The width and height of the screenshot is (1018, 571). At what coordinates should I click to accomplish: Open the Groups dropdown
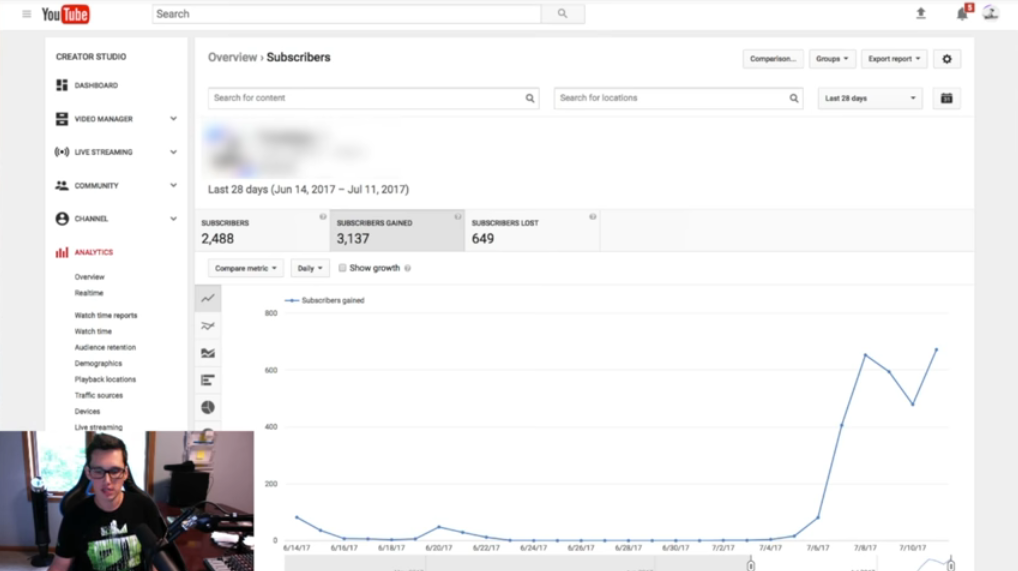[832, 59]
